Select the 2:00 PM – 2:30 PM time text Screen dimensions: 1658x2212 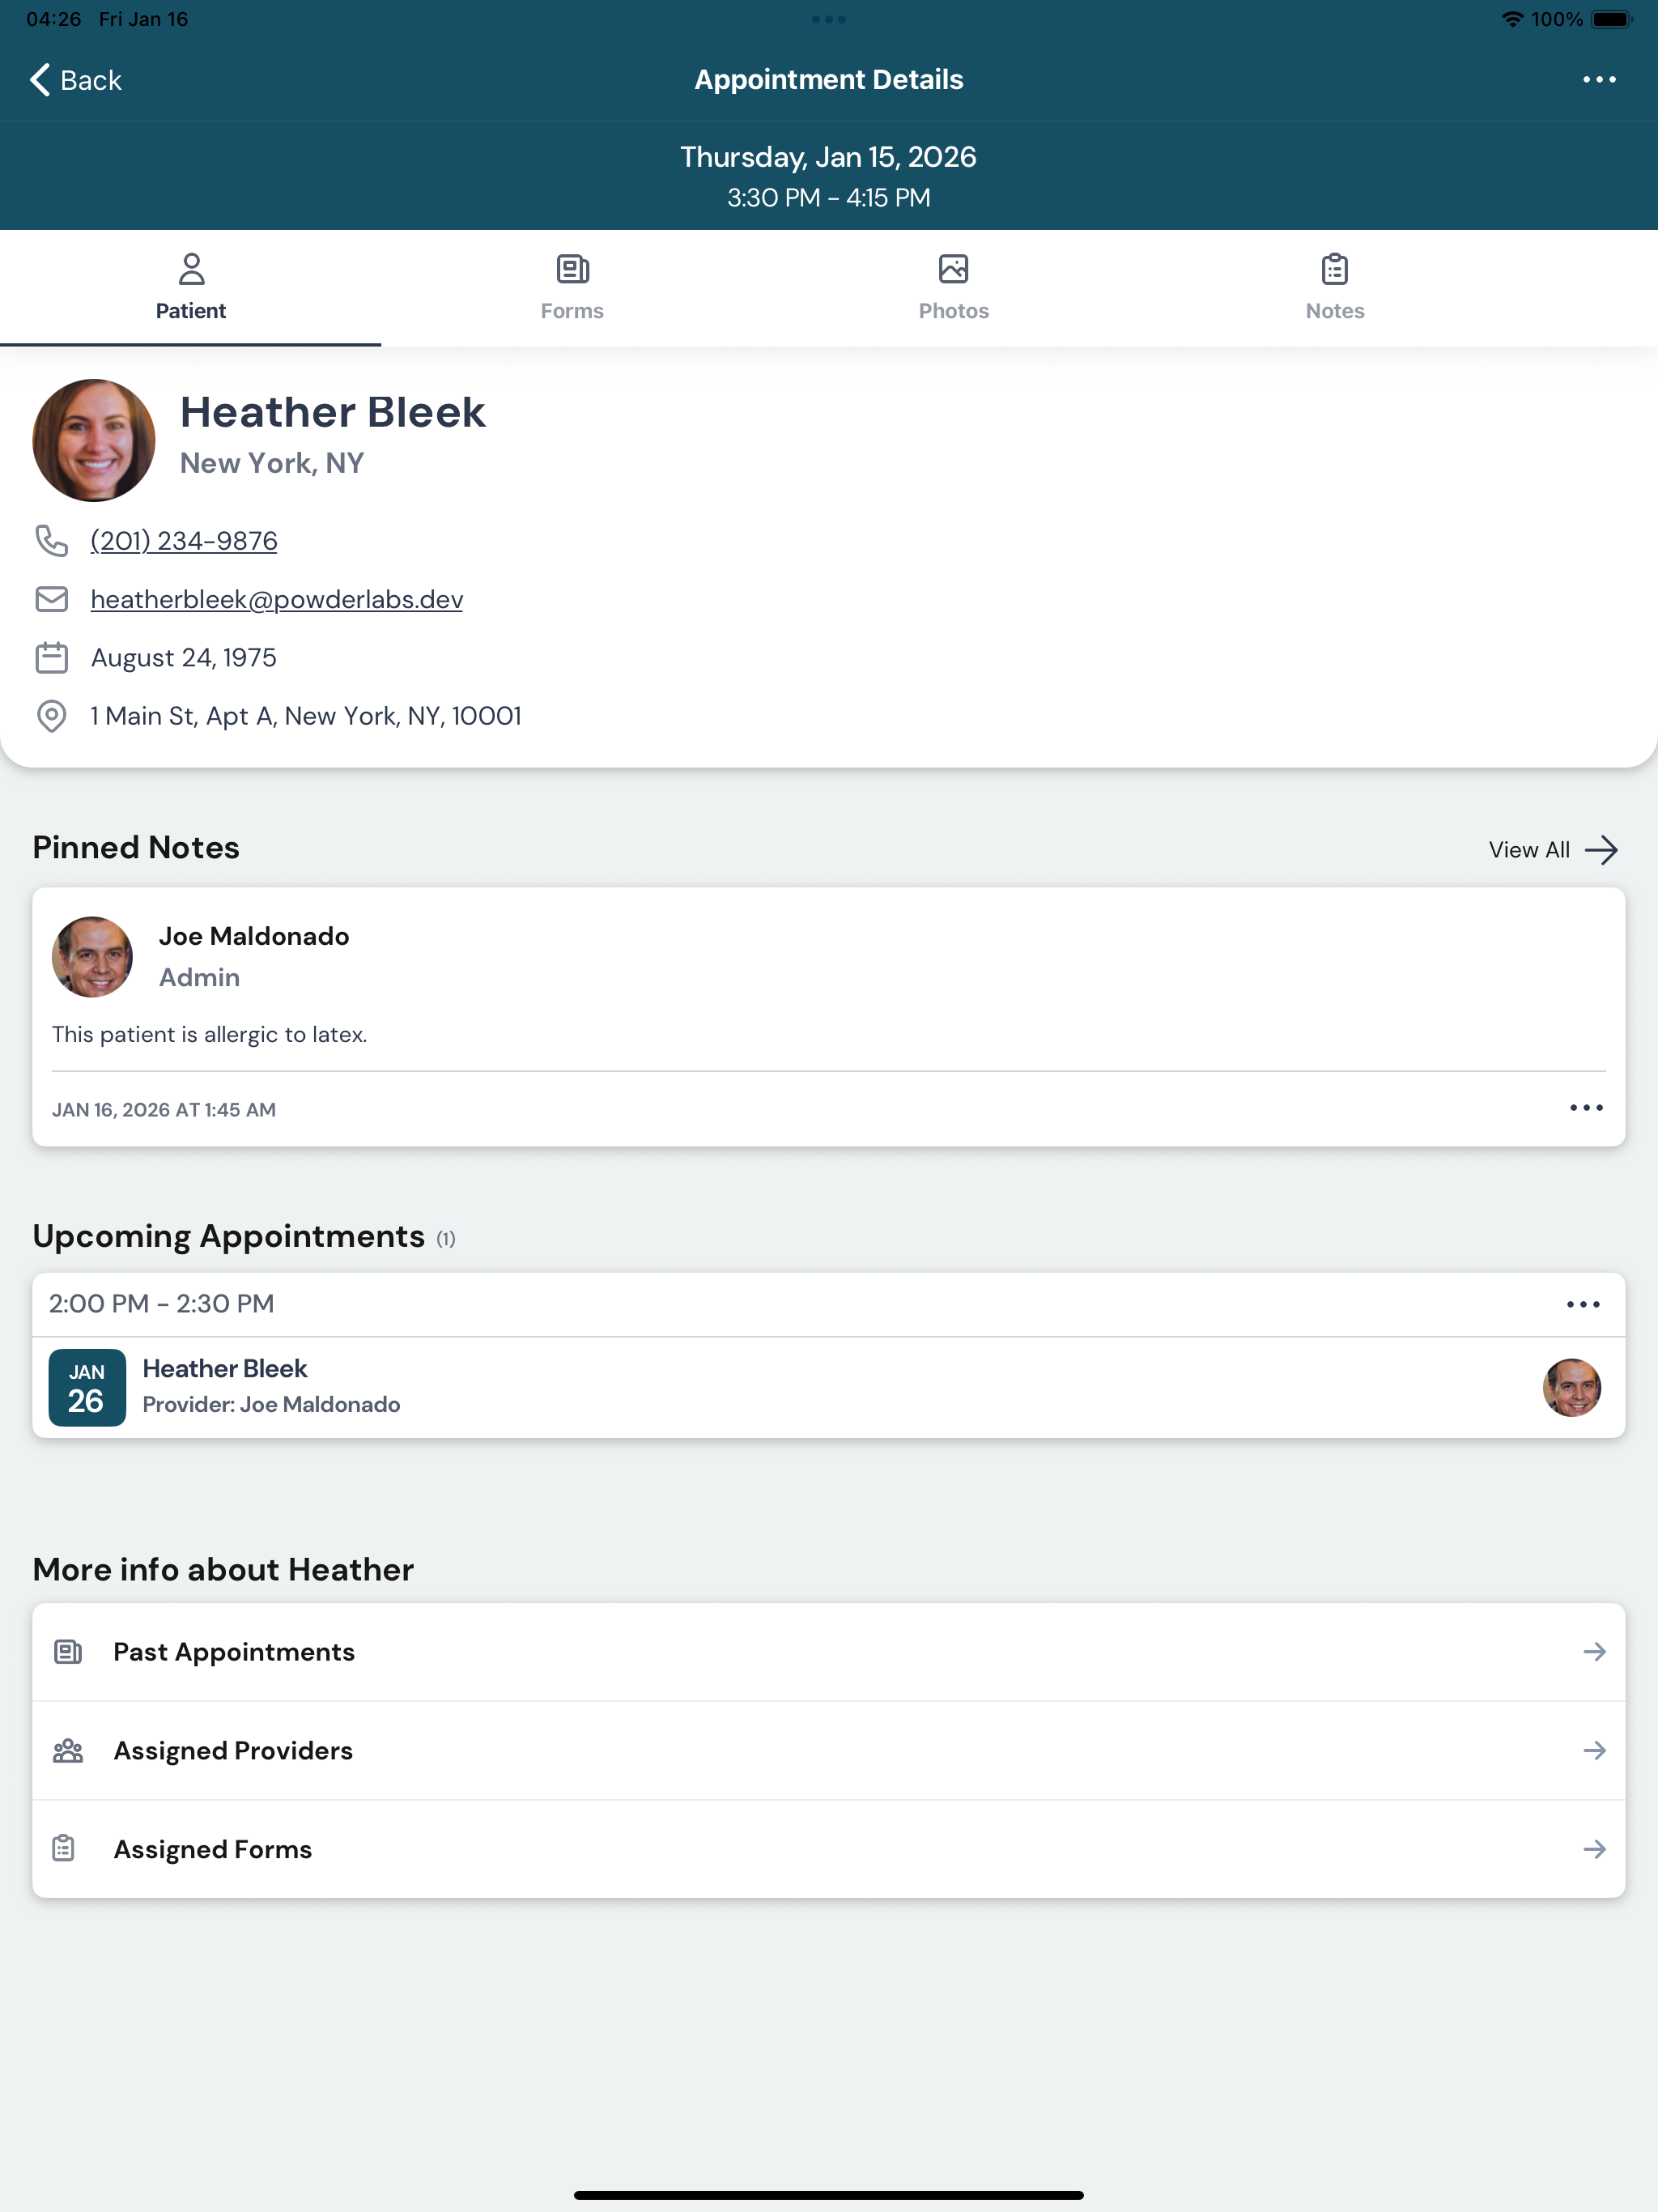pos(162,1304)
